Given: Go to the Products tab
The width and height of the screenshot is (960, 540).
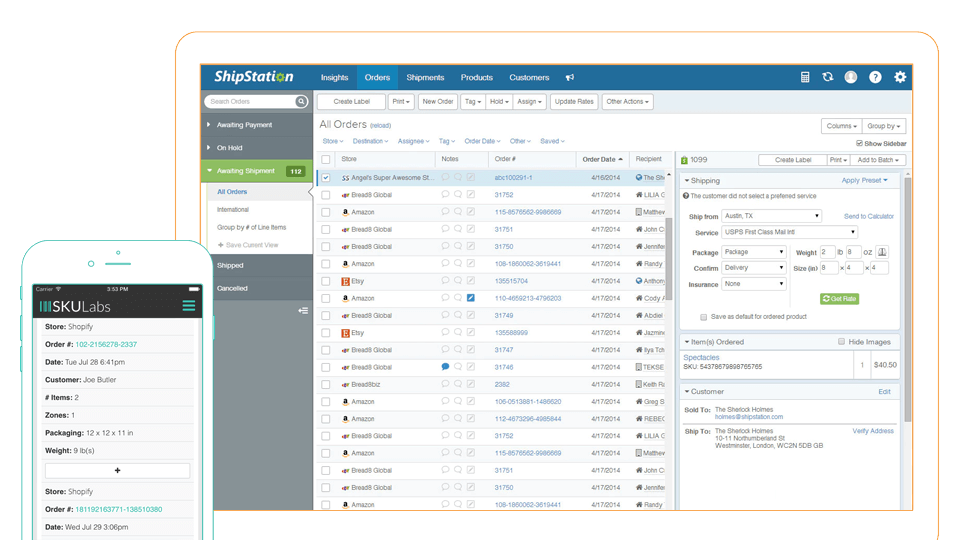Looking at the screenshot, I should click(x=476, y=78).
